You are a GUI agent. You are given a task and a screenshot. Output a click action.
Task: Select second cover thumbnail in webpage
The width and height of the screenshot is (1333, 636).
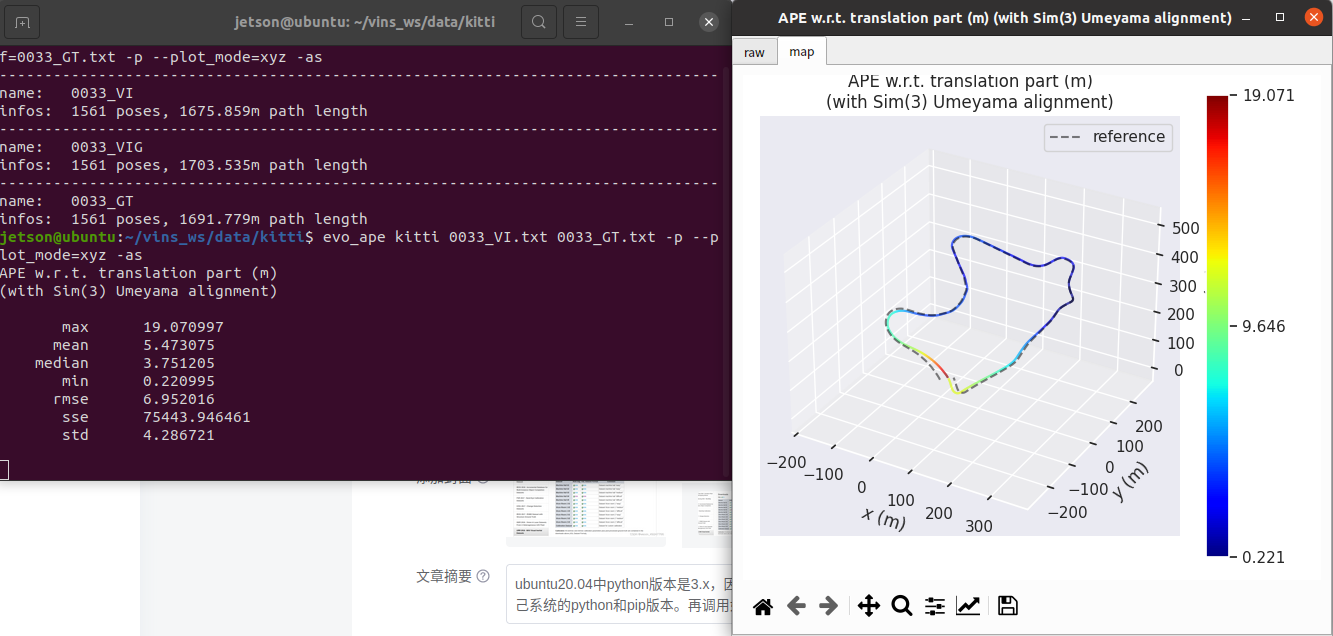click(x=707, y=513)
